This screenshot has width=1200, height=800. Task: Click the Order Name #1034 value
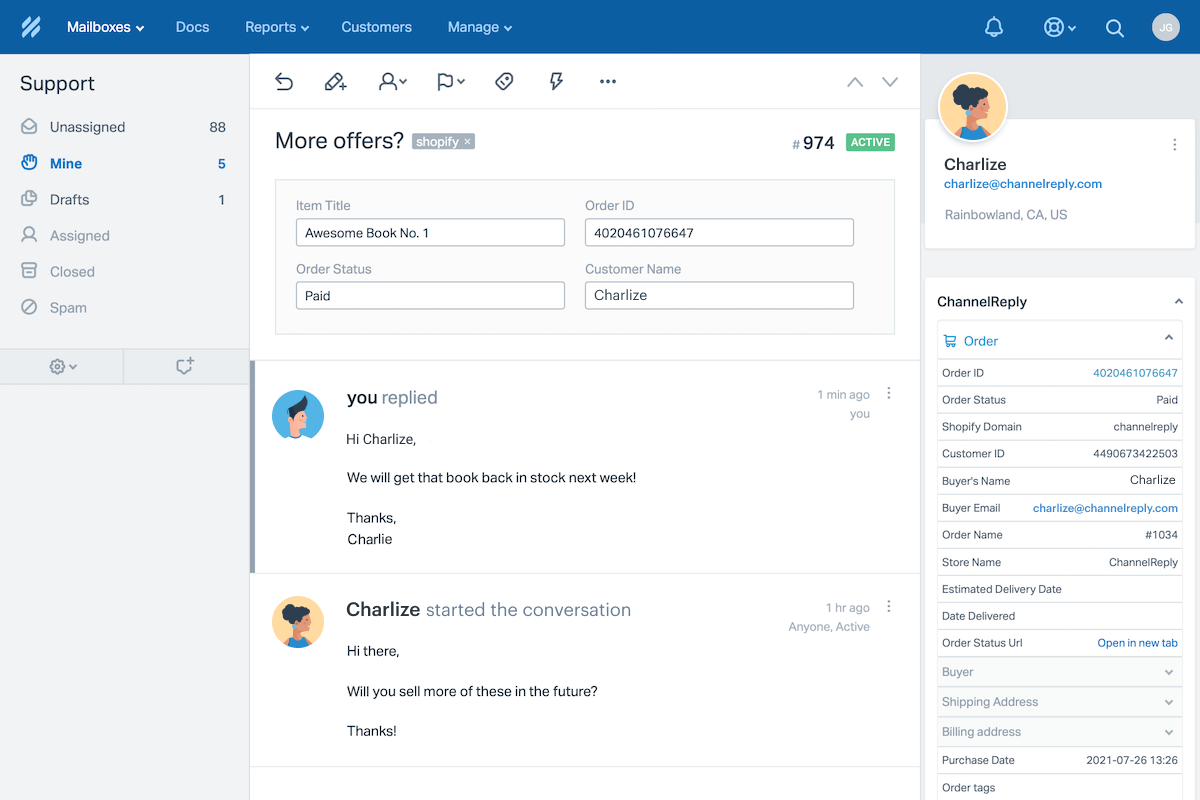(x=1161, y=535)
